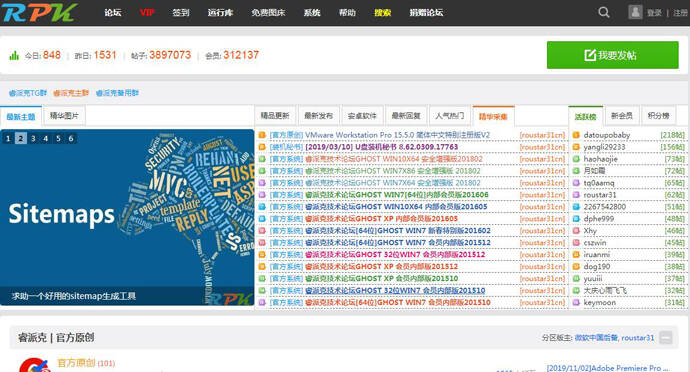Click the green 我要发帖 button
This screenshot has height=372, width=690.
[613, 55]
